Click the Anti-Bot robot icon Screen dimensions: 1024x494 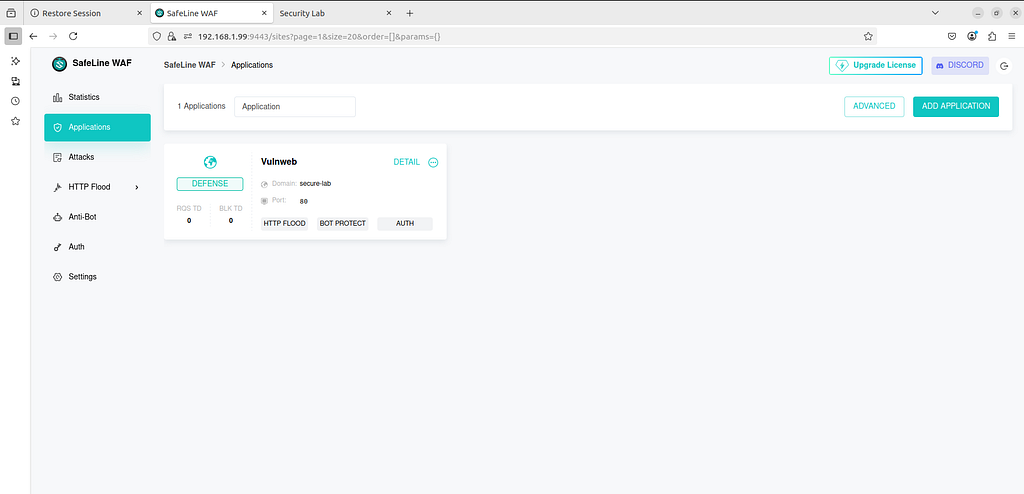(57, 217)
